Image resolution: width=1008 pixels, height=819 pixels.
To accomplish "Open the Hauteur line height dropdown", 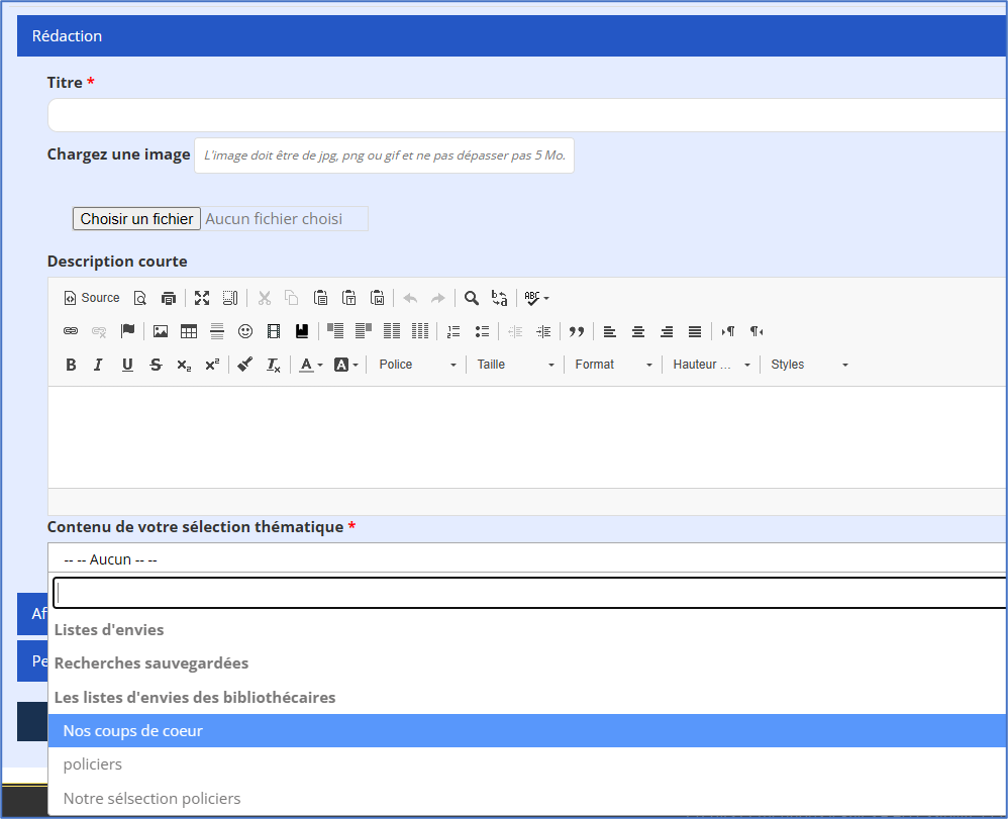I will pos(711,364).
